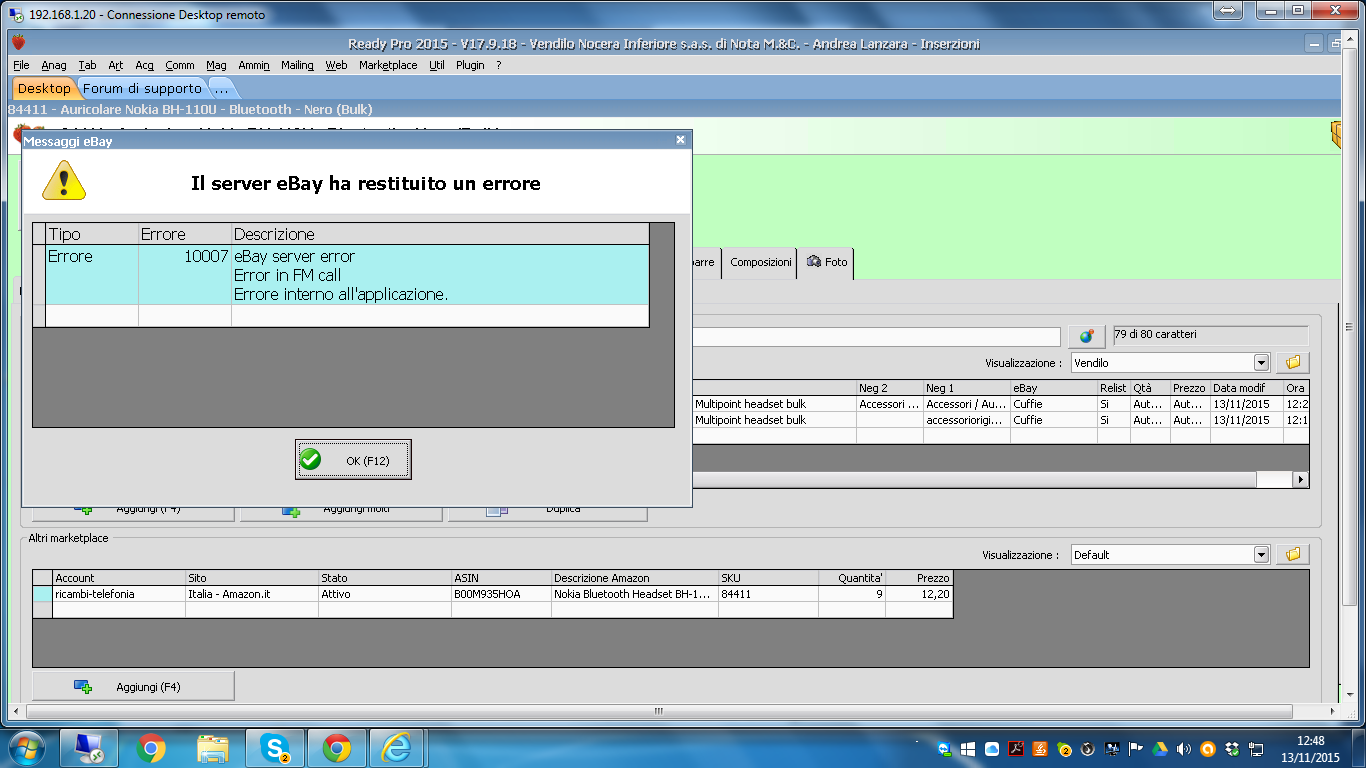Click the Attivo status cell
1366x768 pixels.
click(x=385, y=594)
